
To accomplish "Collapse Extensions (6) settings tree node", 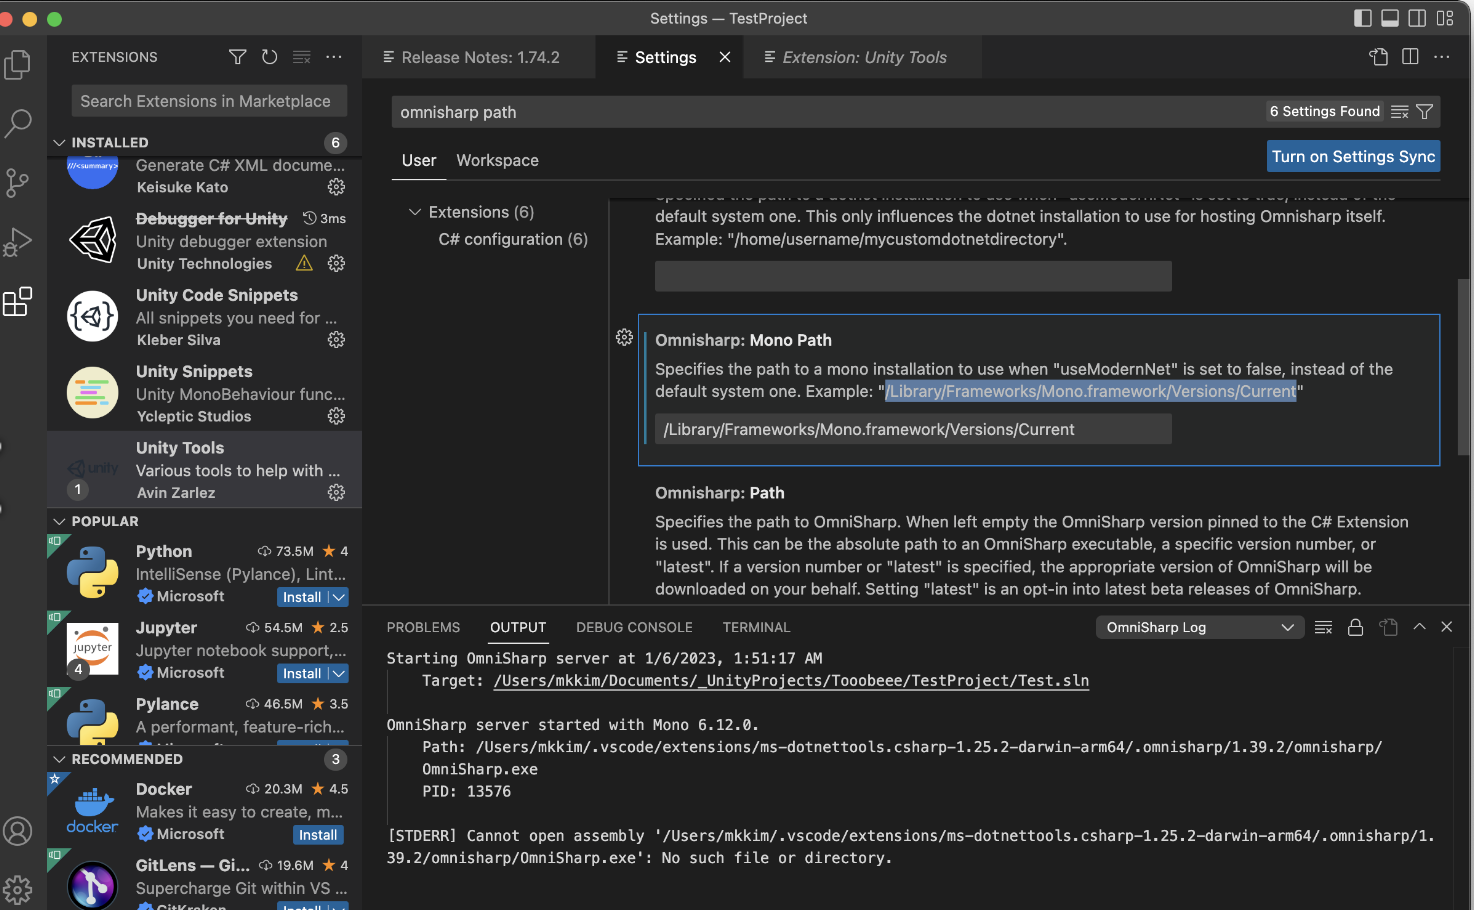I will pos(414,212).
